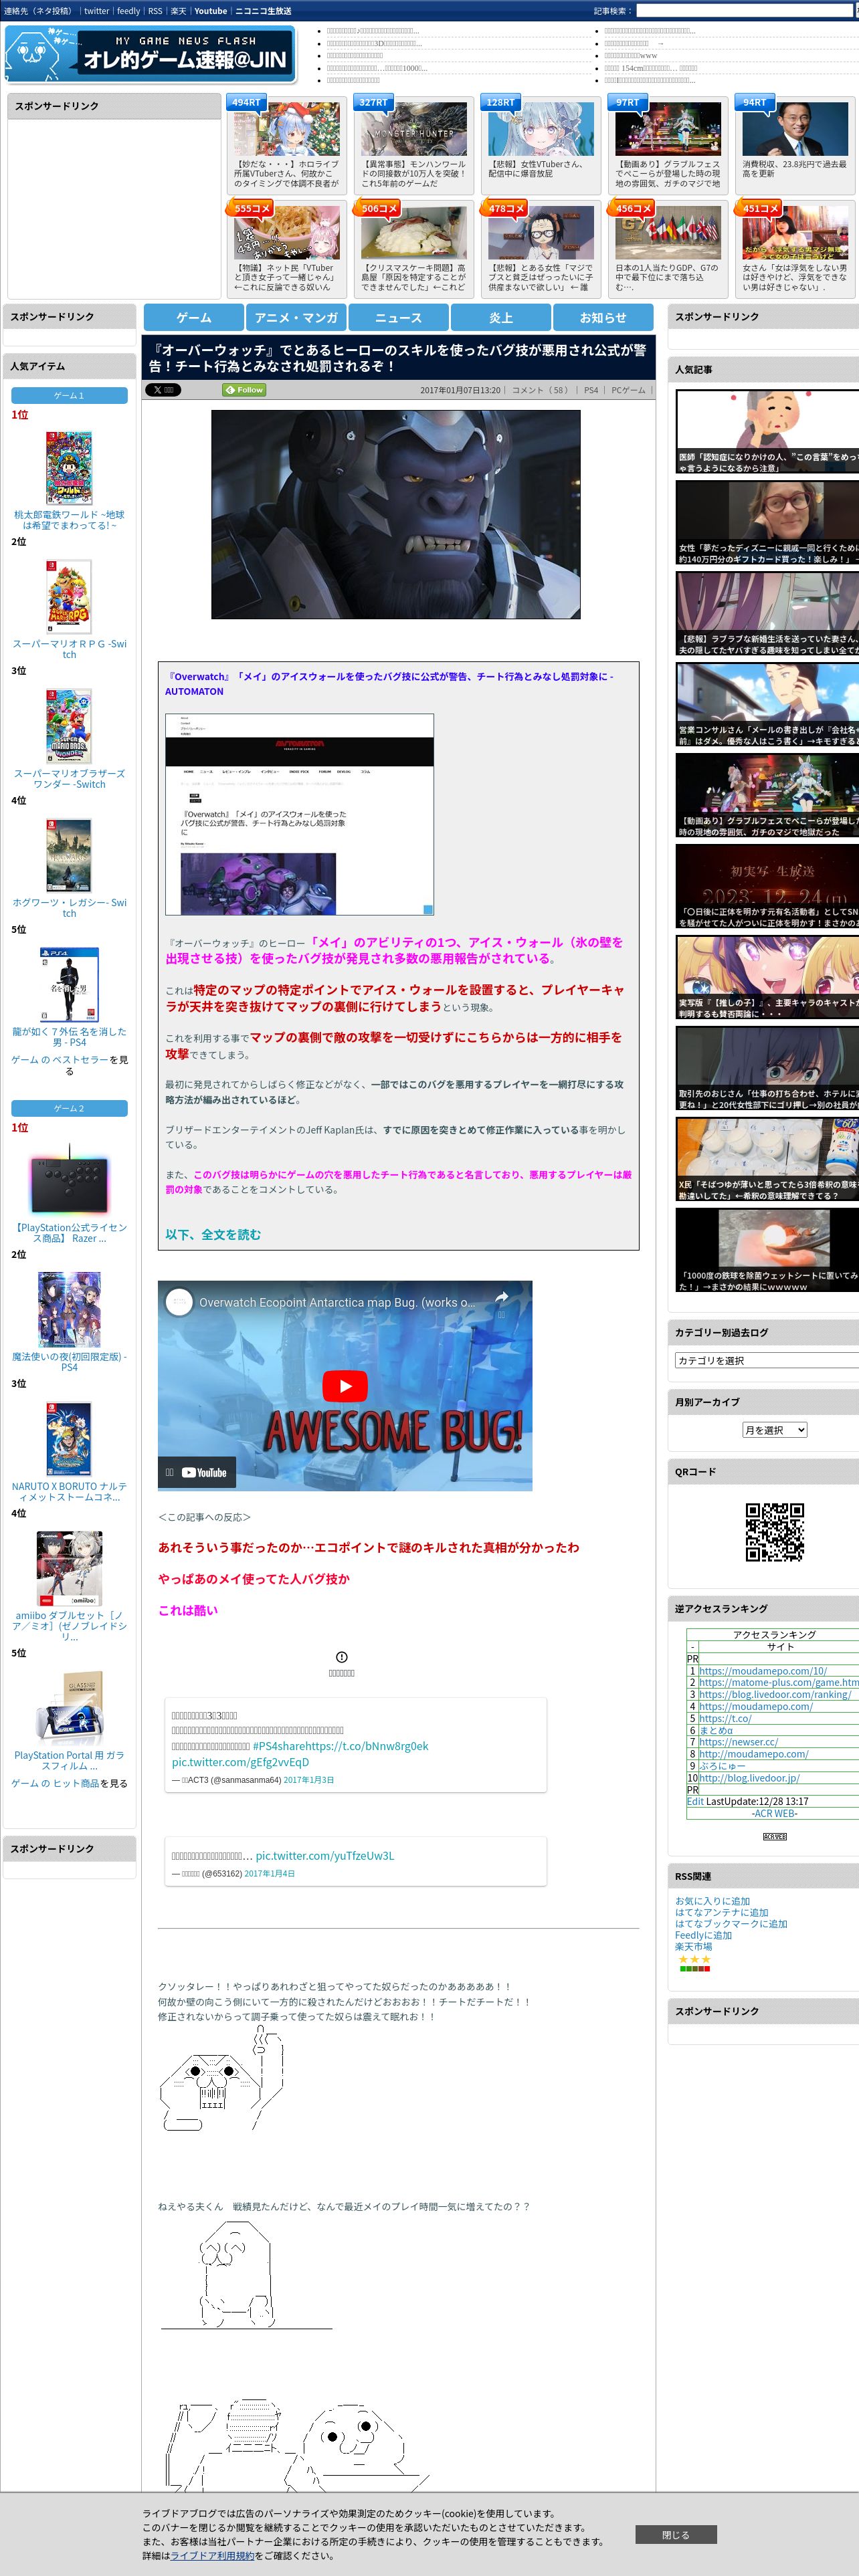Image resolution: width=859 pixels, height=2576 pixels.
Task: Focus the 記事検索 search field
Action: pos(745,11)
